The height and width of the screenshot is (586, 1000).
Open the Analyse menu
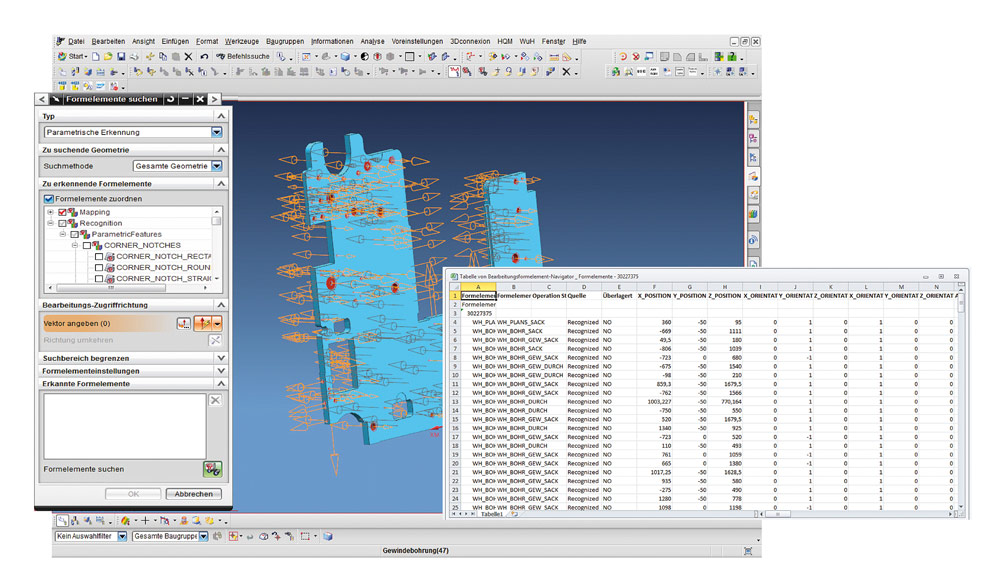(x=372, y=41)
